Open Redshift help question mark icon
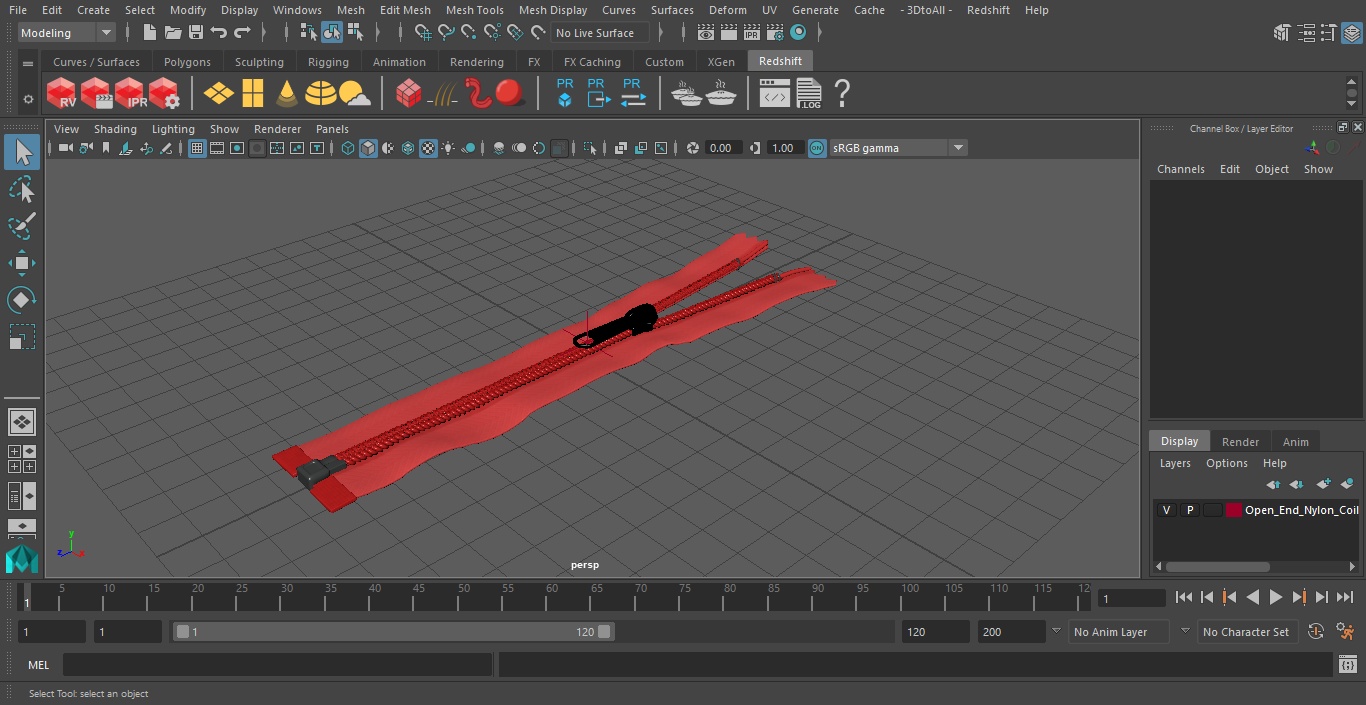 click(842, 94)
